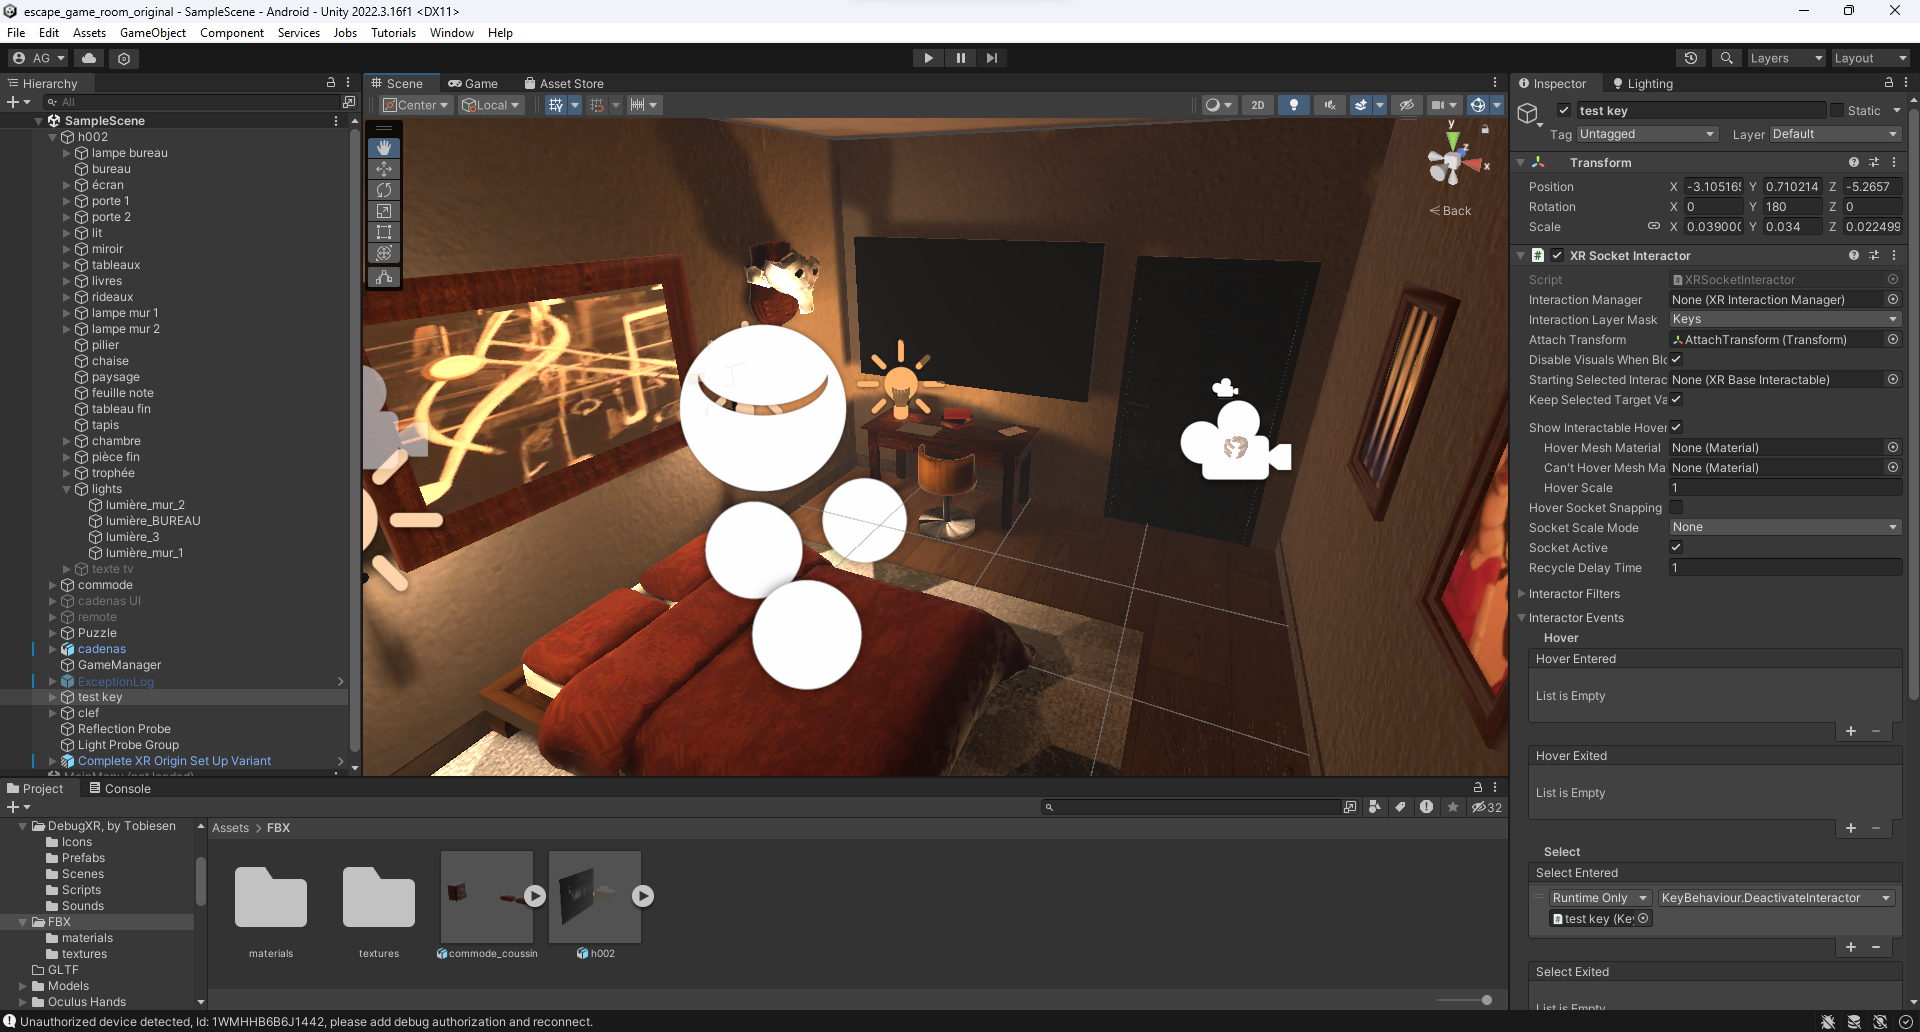This screenshot has width=1920, height=1032.
Task: Enable the Hover Socket Snapping checkbox
Action: pos(1676,507)
